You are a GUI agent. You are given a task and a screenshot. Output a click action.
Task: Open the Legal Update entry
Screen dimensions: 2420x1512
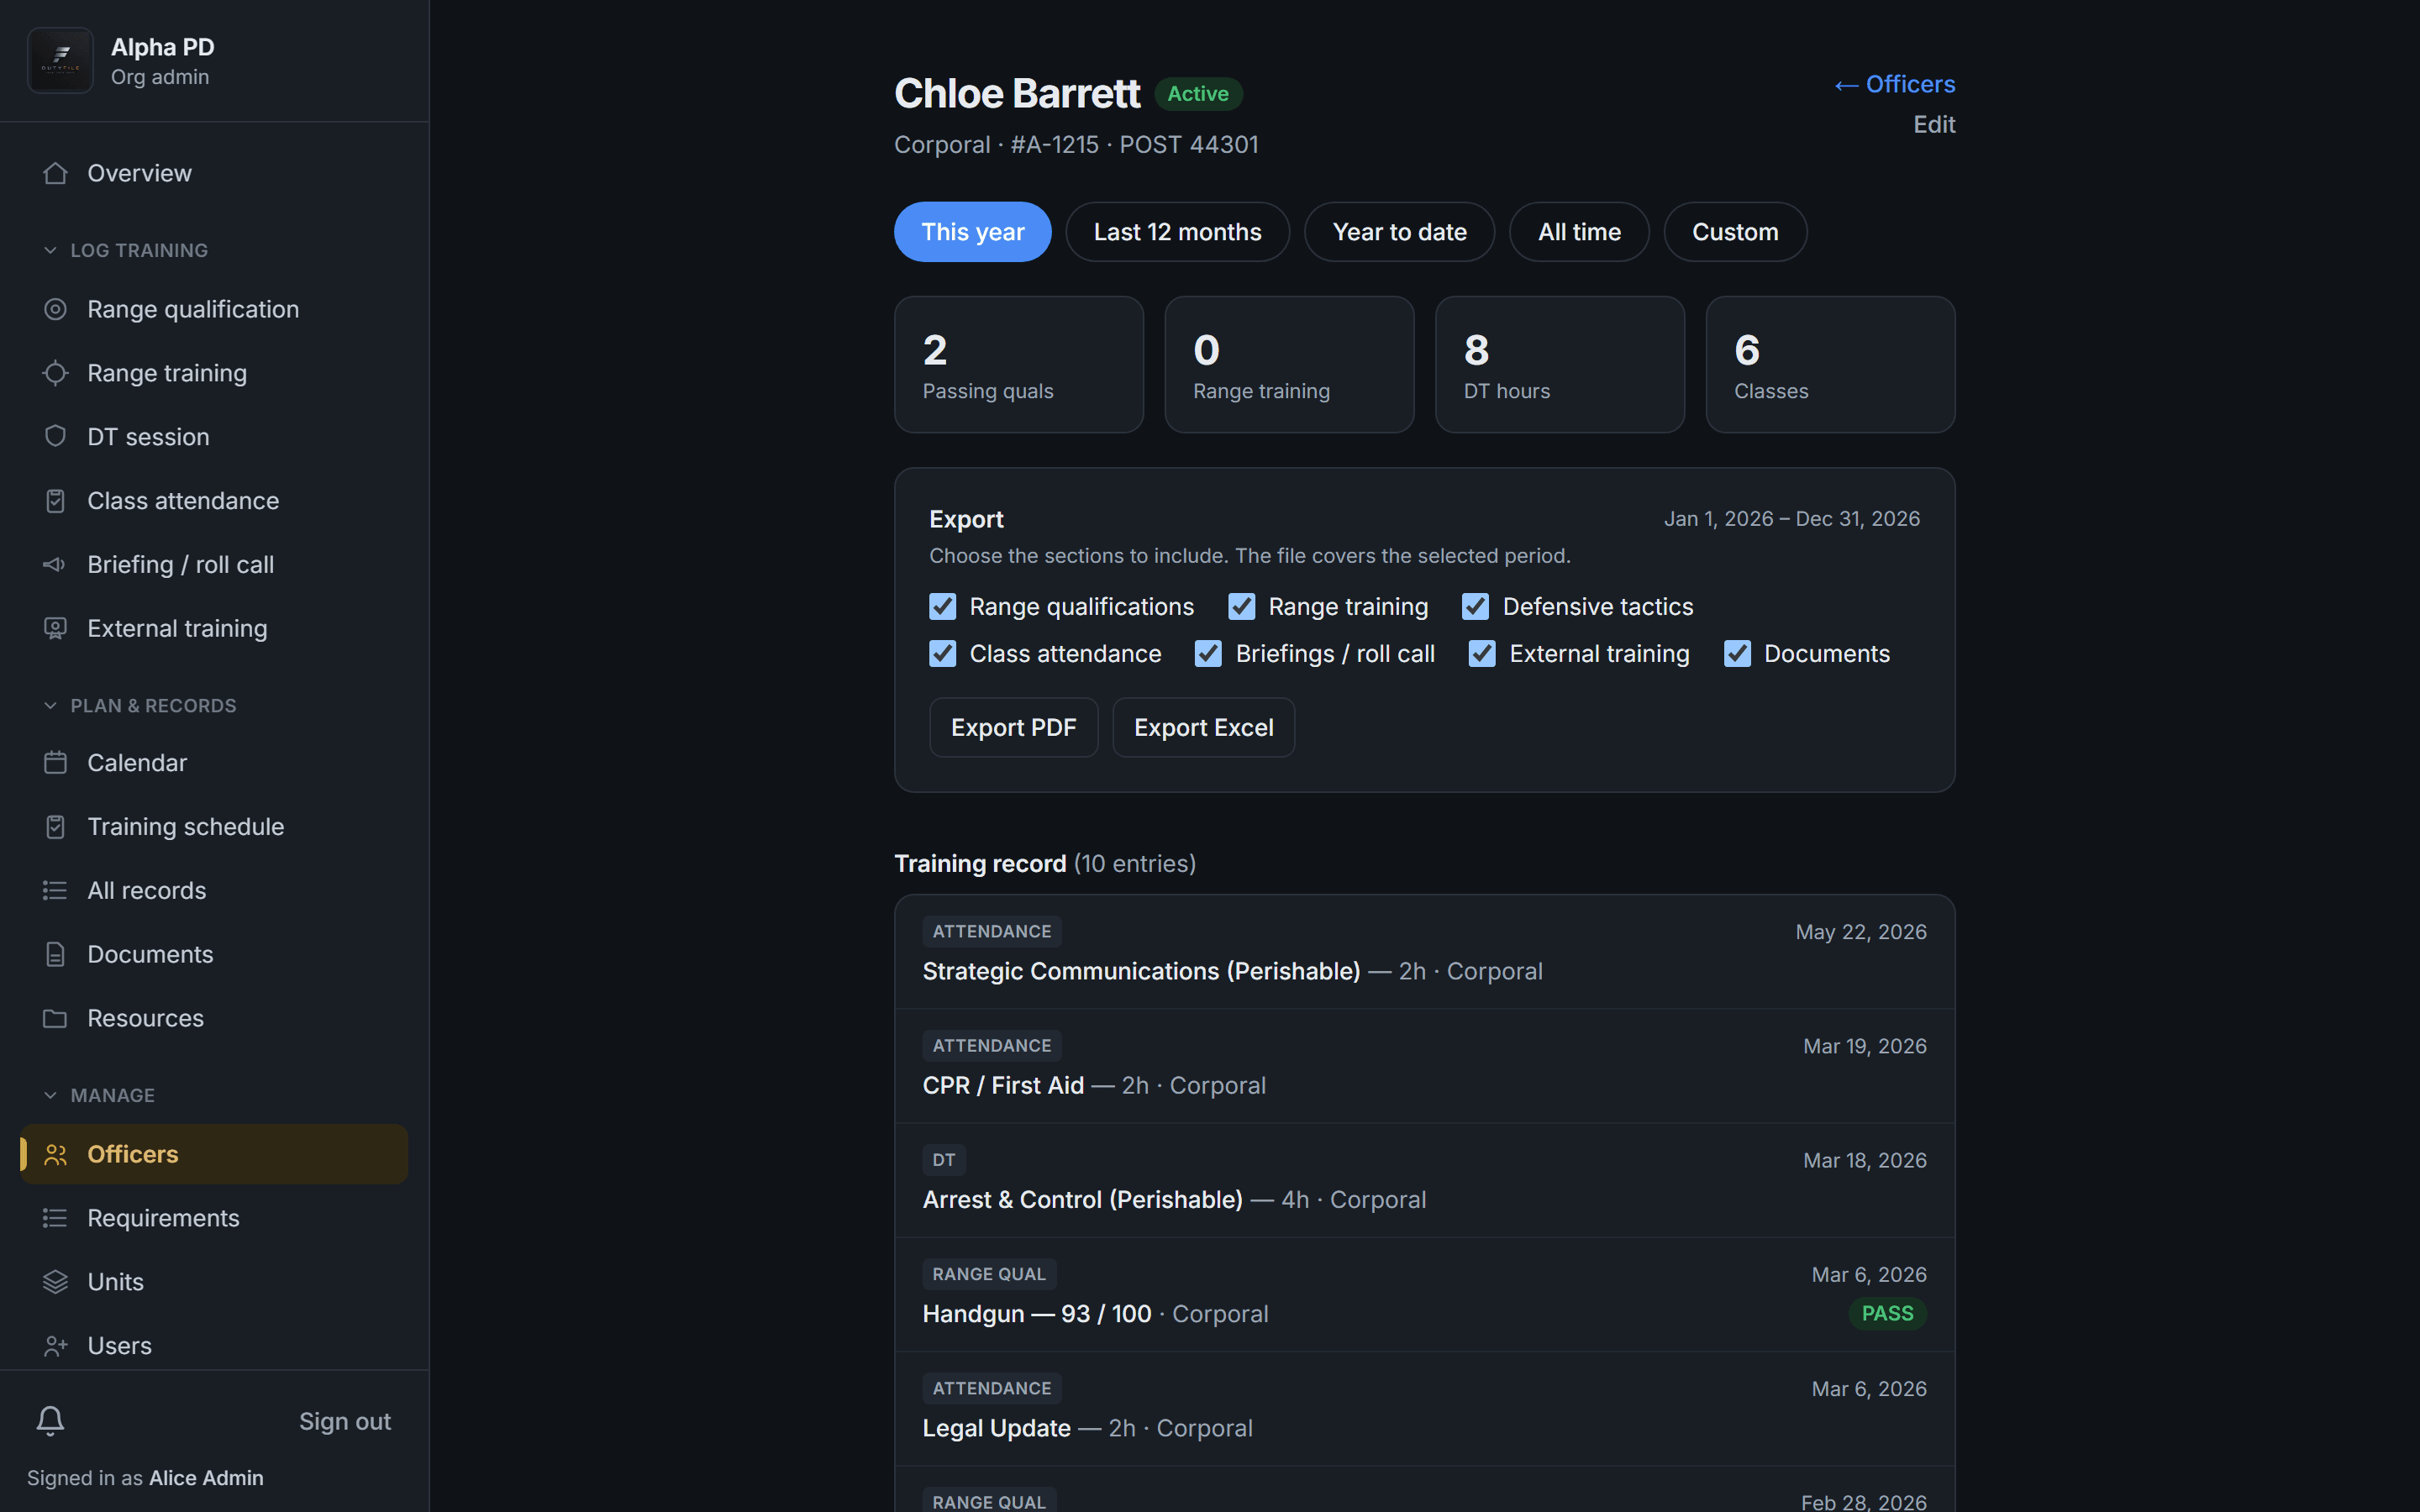pos(1424,1409)
